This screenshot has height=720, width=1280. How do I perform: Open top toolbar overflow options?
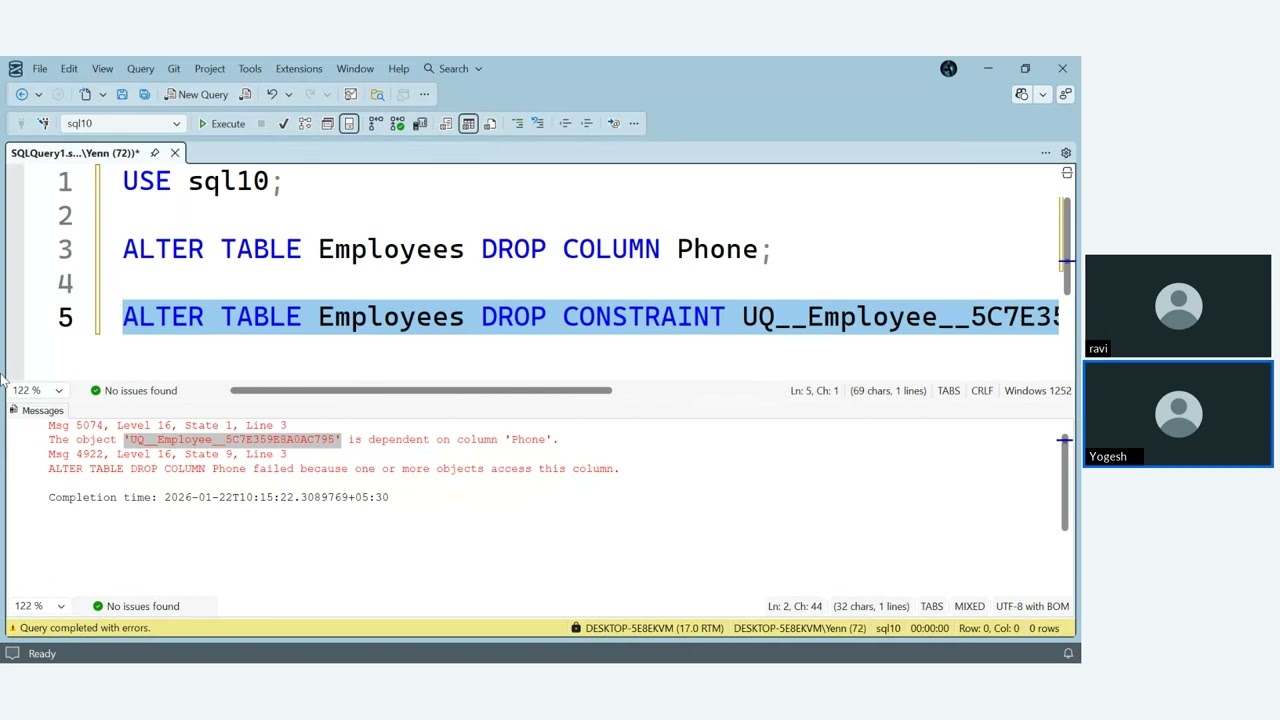pos(424,94)
